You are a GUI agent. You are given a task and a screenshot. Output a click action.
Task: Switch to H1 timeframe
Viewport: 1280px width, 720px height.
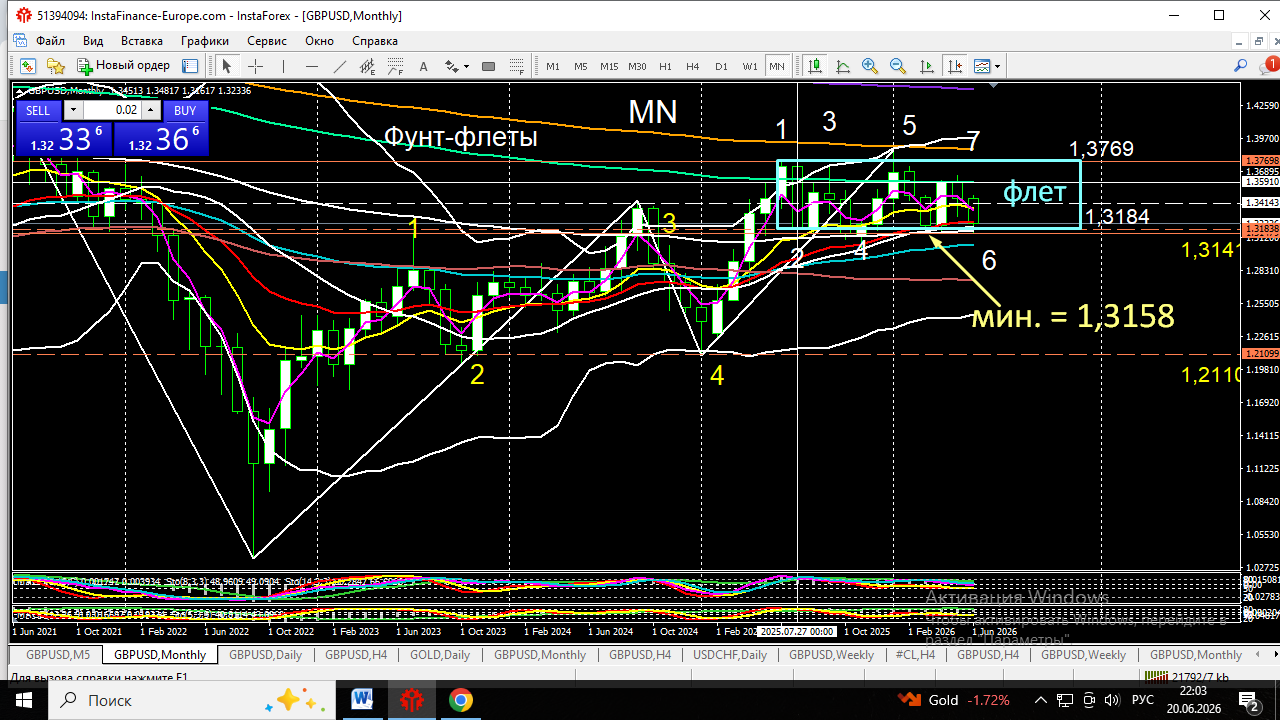point(665,66)
